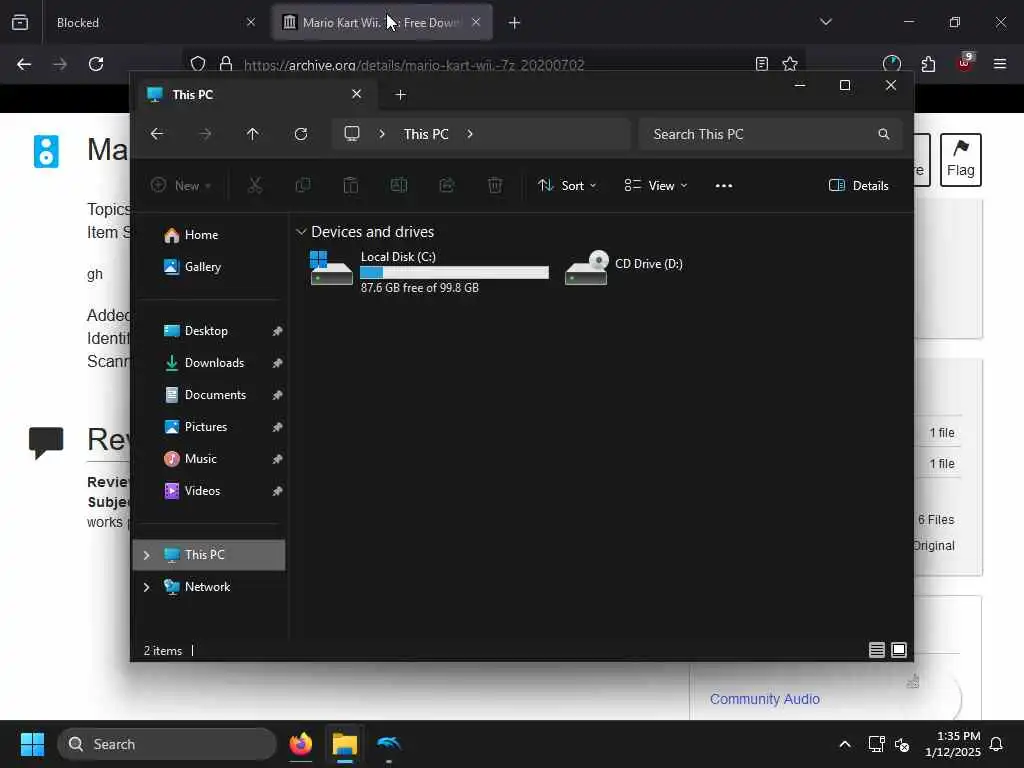Screen dimensions: 1024x768
Task: Click the Rename icon in Explorer toolbar
Action: [x=399, y=185]
